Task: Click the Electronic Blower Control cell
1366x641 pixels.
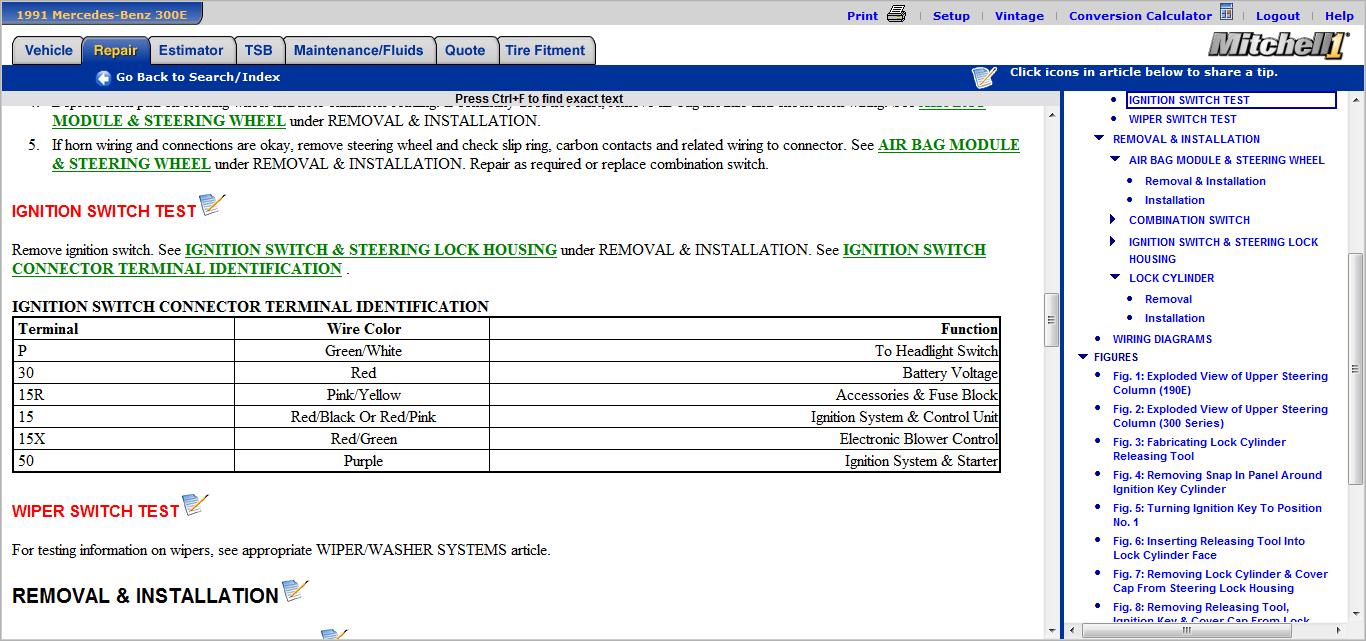Action: (x=745, y=439)
